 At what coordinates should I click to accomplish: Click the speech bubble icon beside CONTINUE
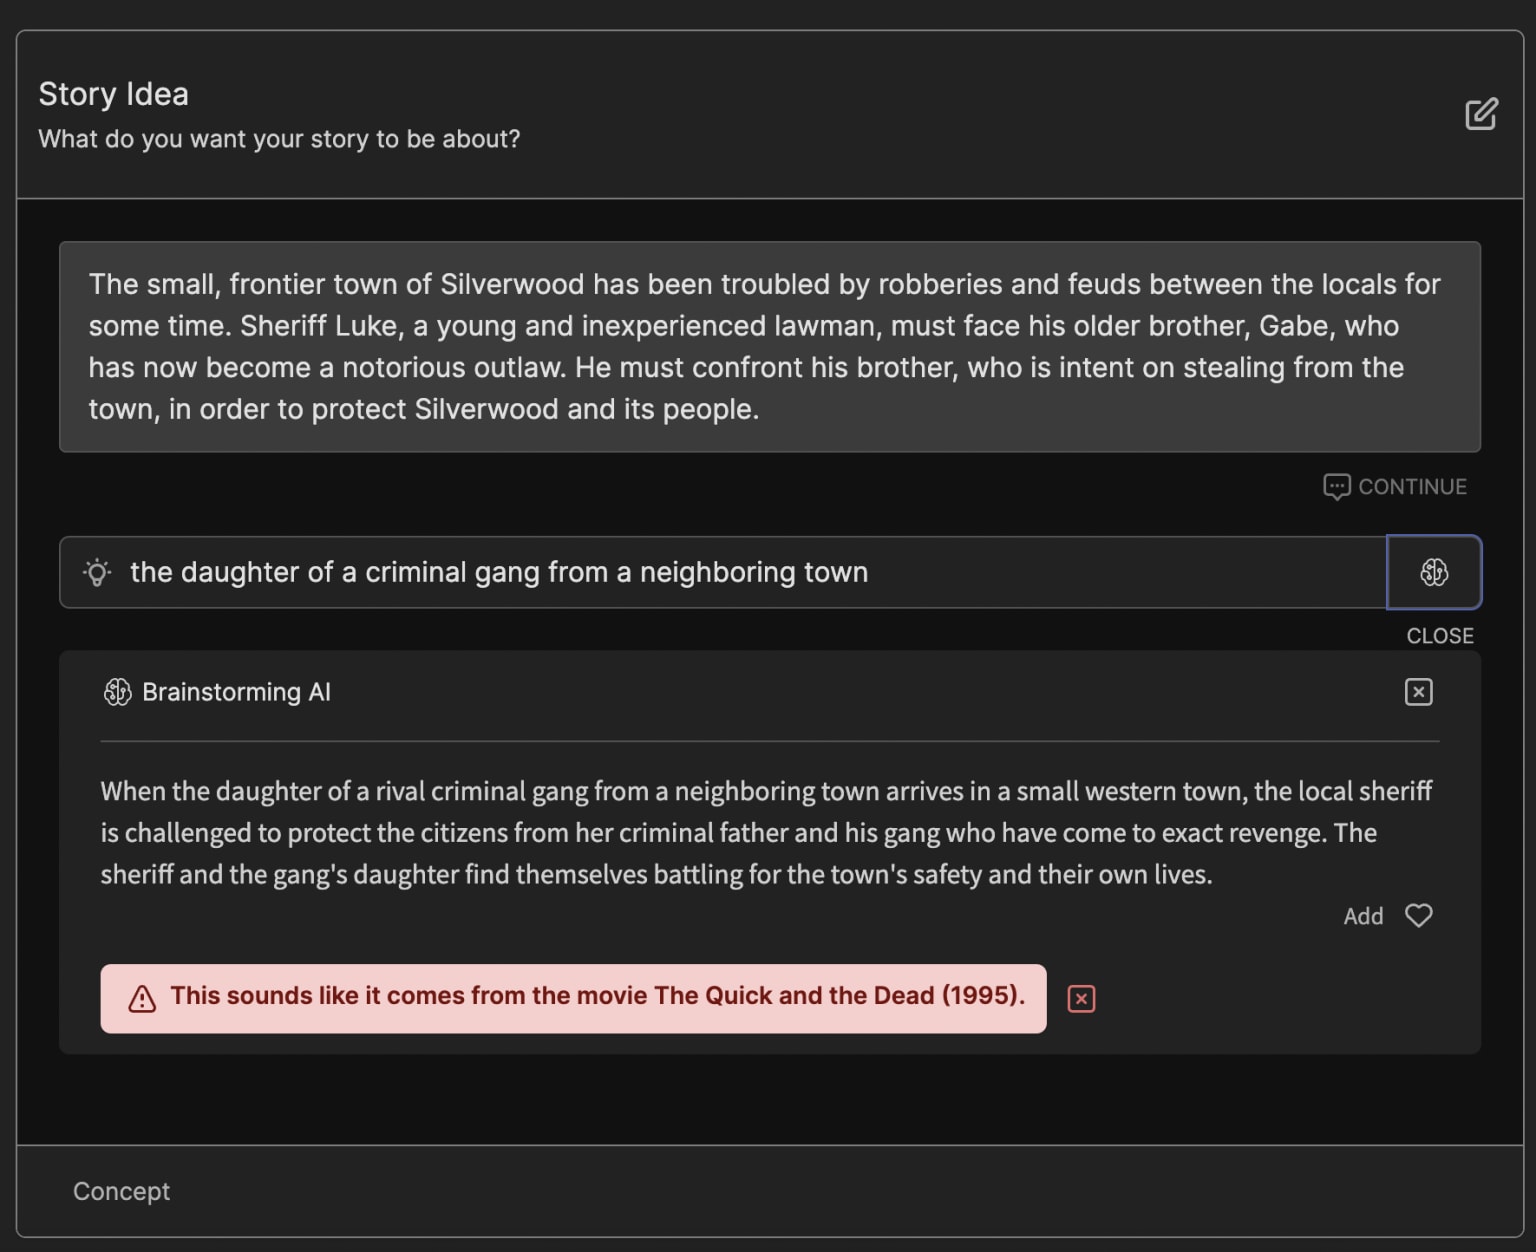(1337, 487)
